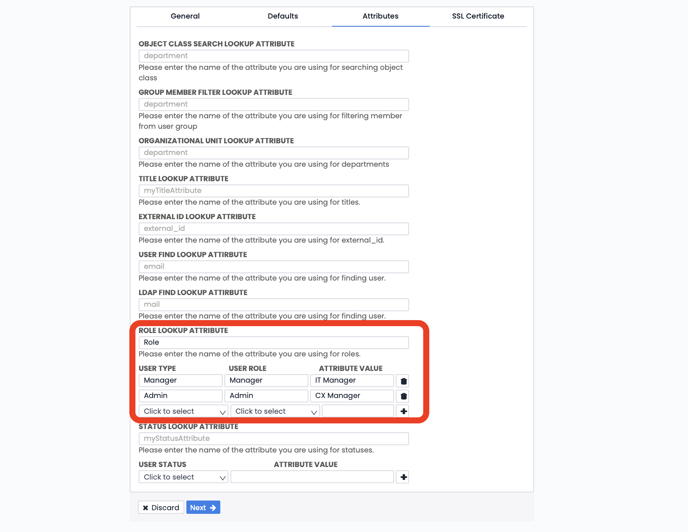Delete the CX Manager role mapping row
The height and width of the screenshot is (532, 688).
point(404,396)
